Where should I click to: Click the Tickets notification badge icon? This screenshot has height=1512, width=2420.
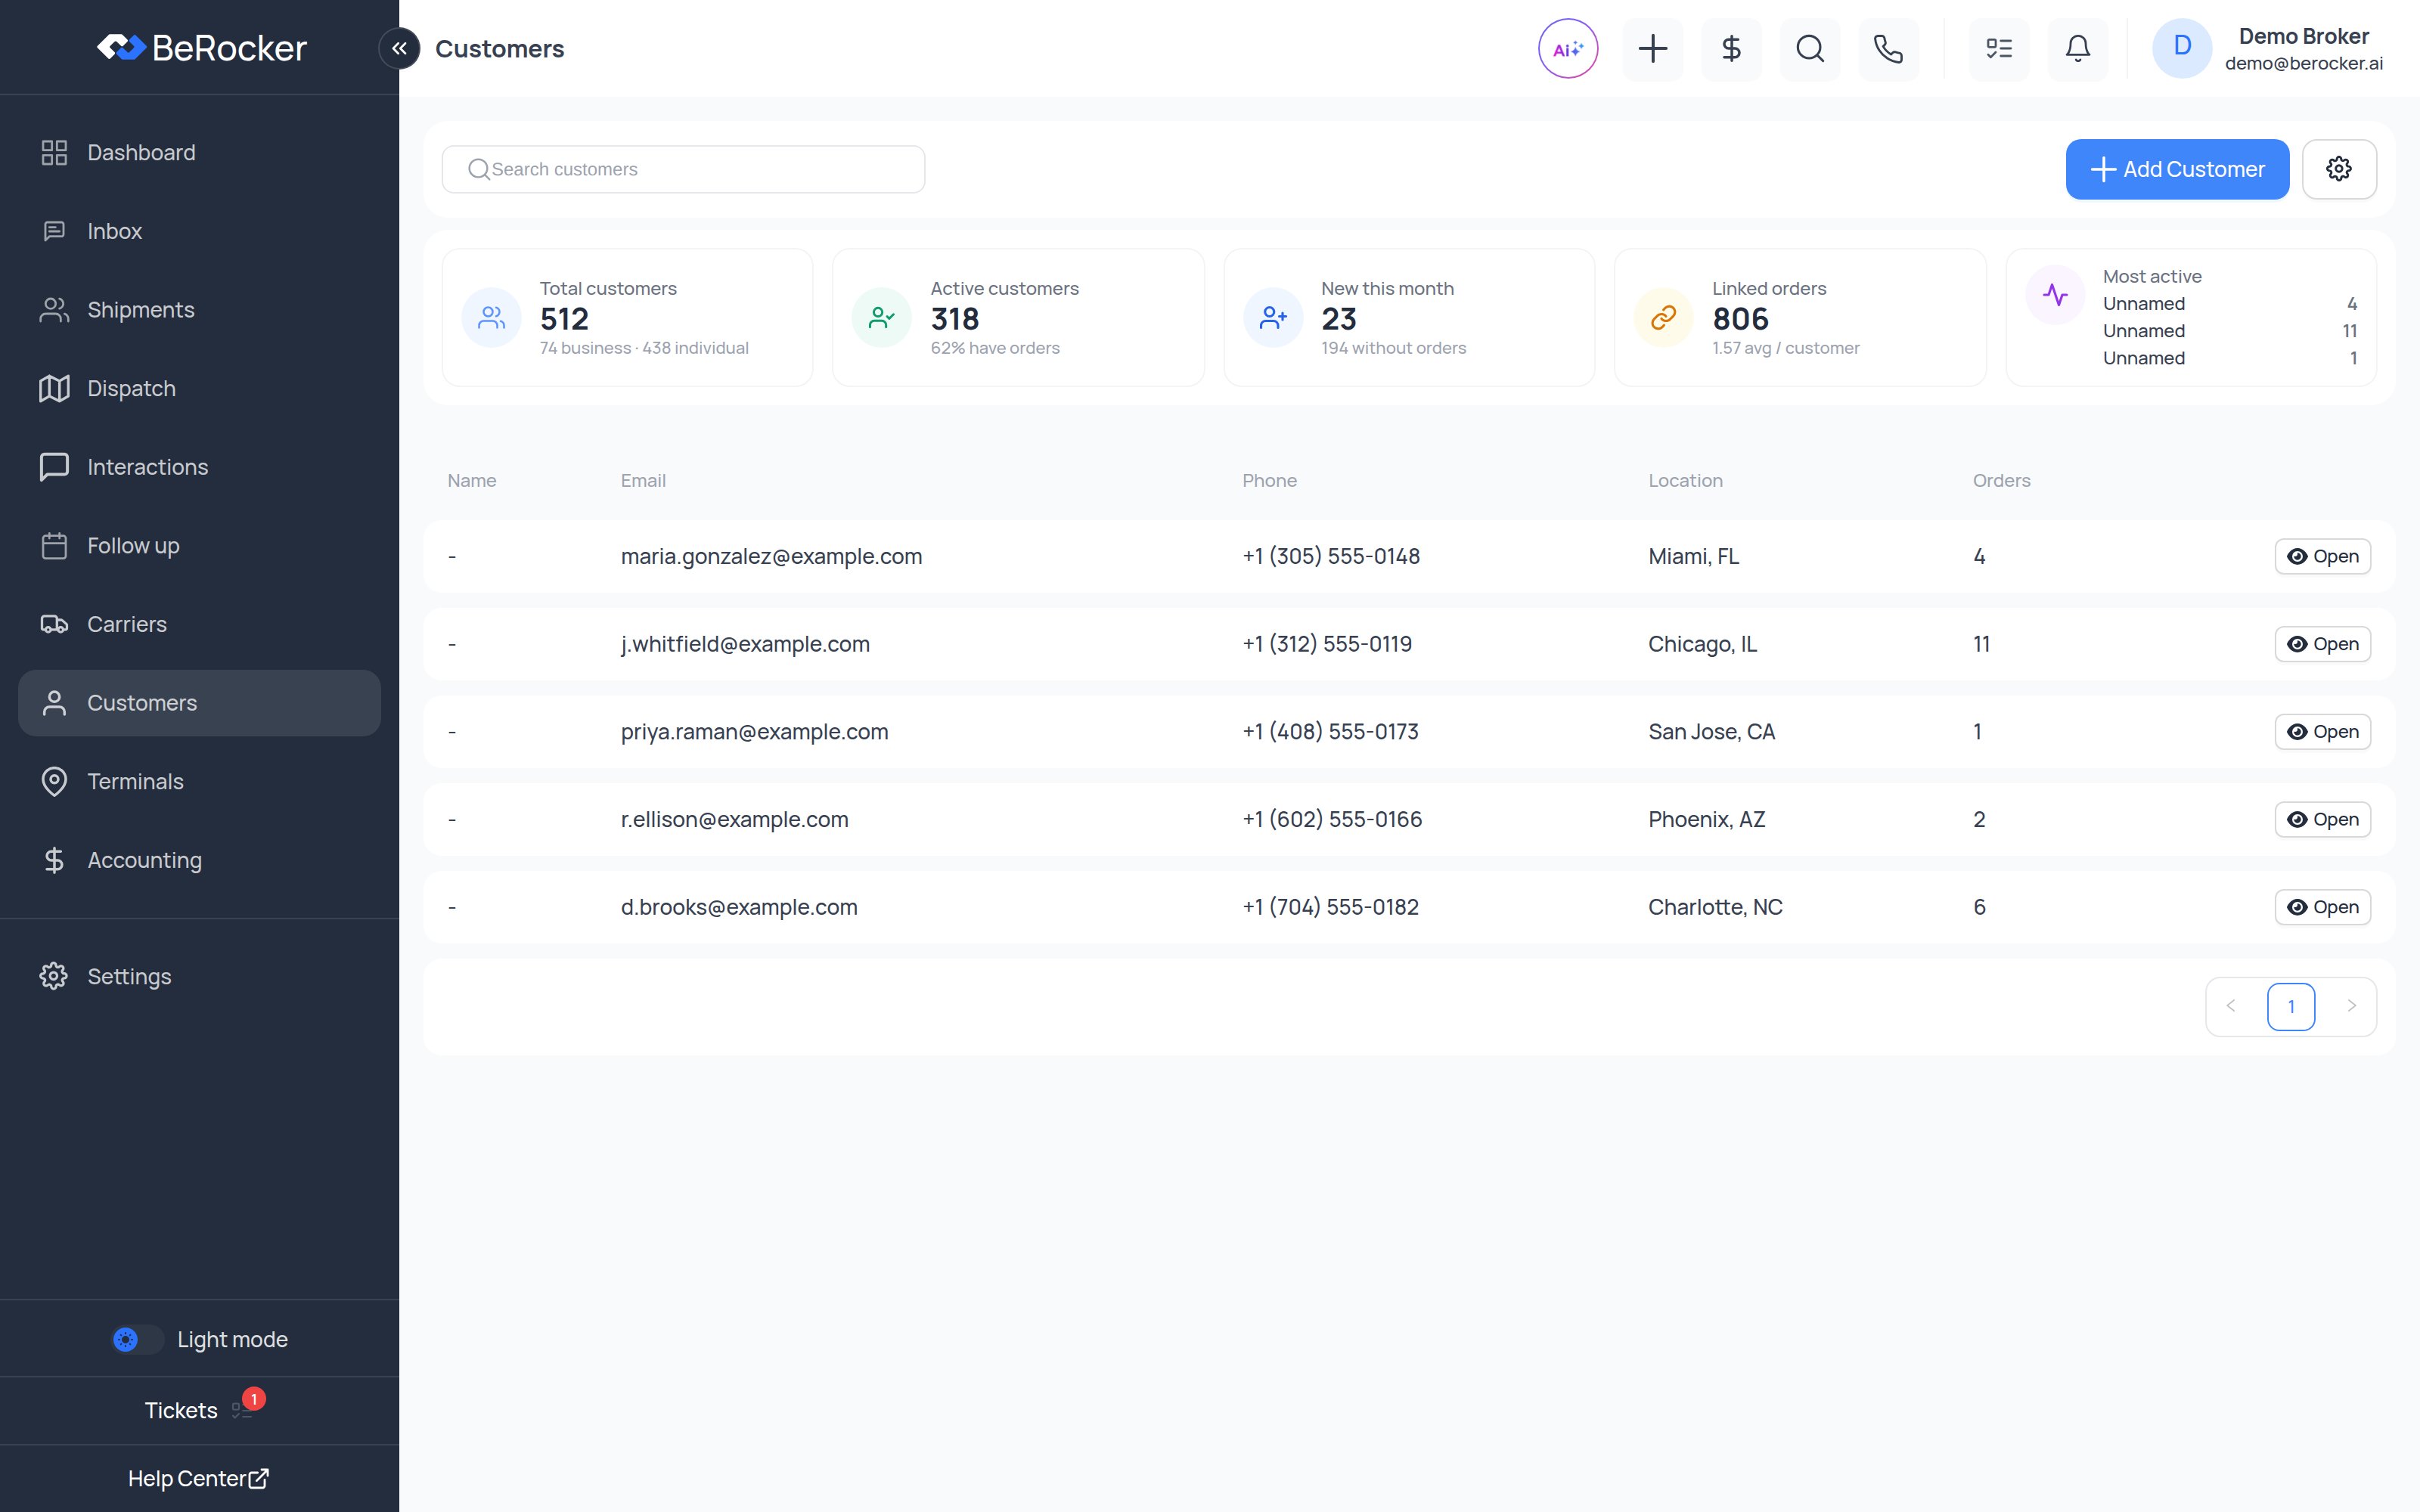tap(254, 1399)
